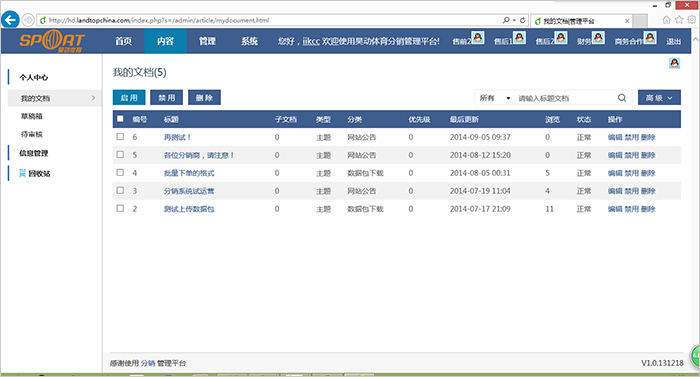Click 编辑 for document number 6

[x=615, y=137]
